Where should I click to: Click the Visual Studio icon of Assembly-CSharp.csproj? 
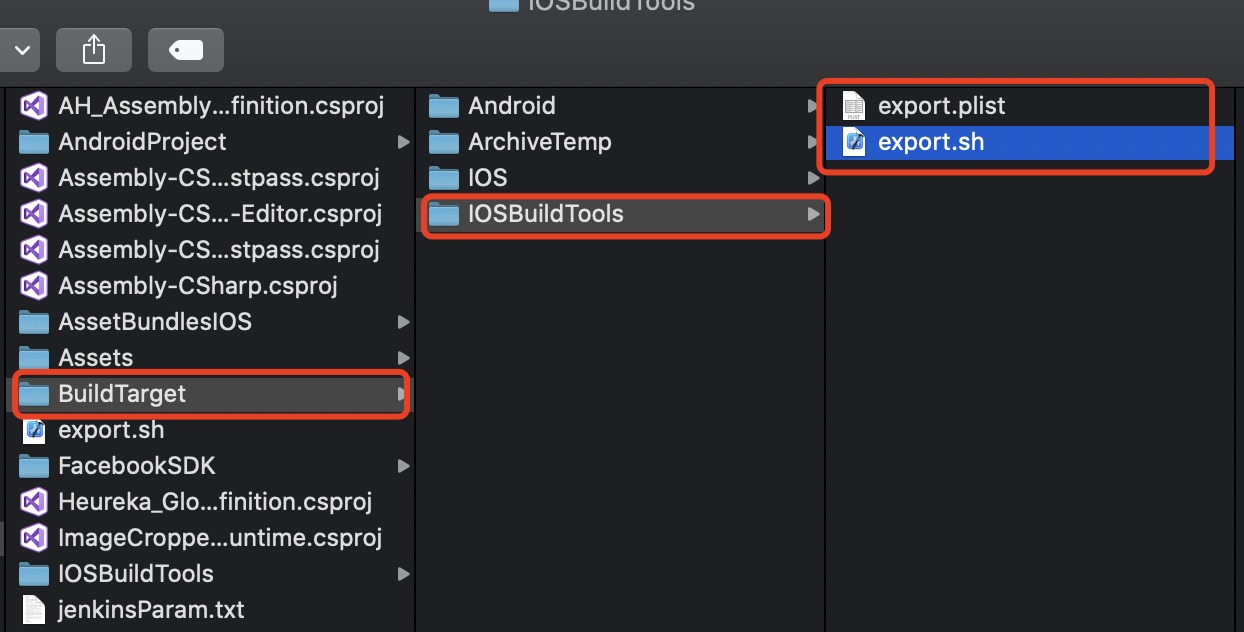tap(33, 285)
